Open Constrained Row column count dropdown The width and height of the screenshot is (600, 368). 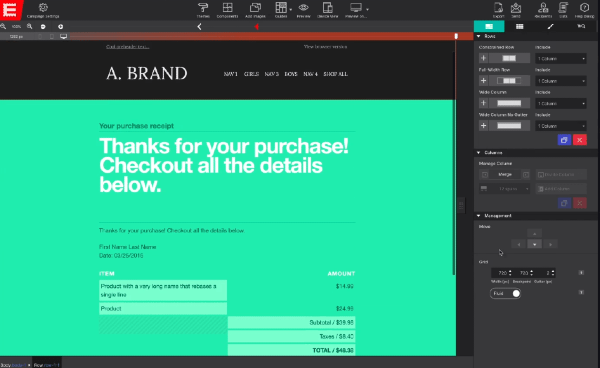click(x=561, y=59)
